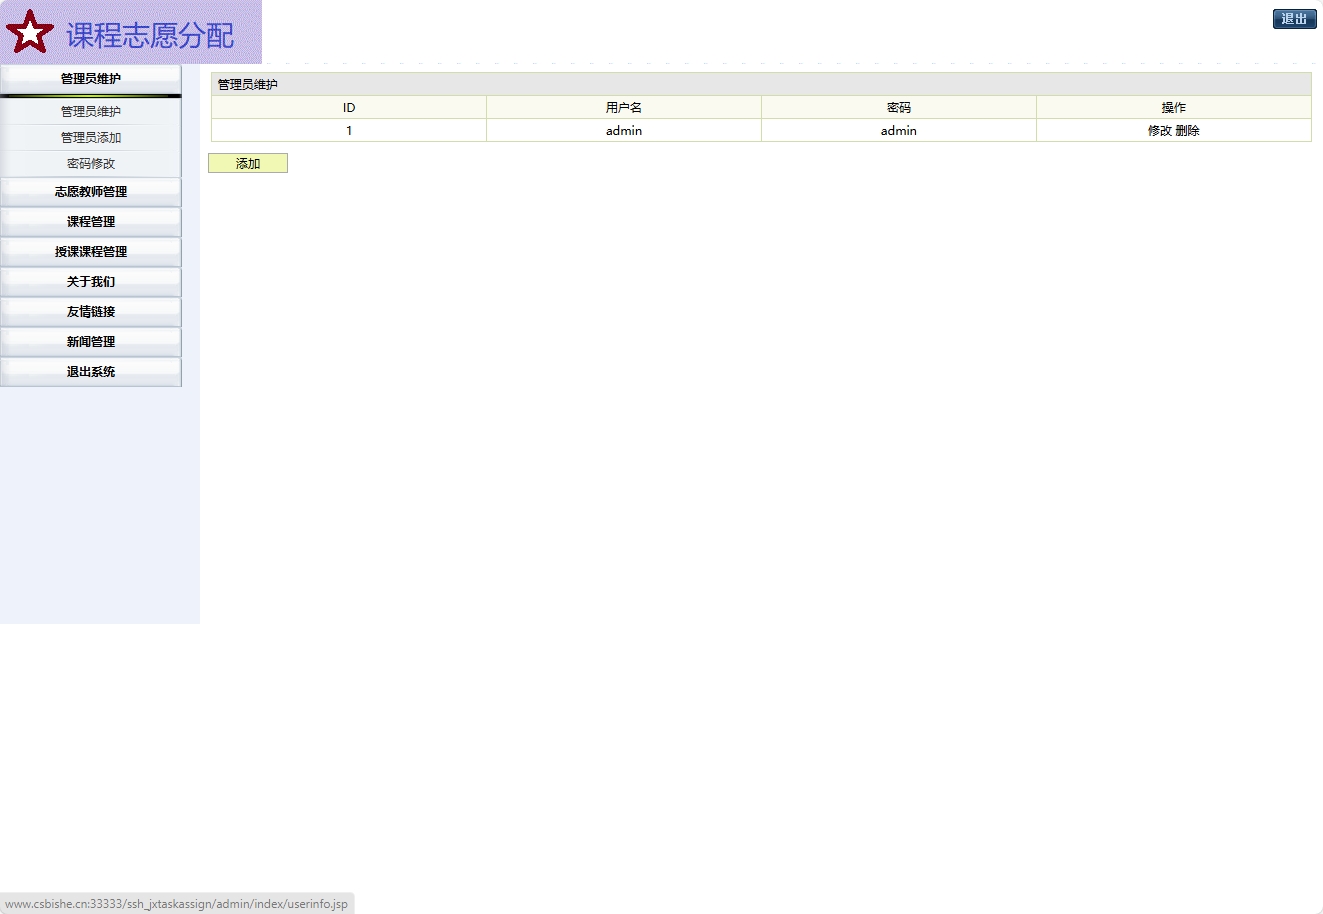Click the 删除 link in the admin row
This screenshot has height=914, width=1323.
(x=1188, y=131)
